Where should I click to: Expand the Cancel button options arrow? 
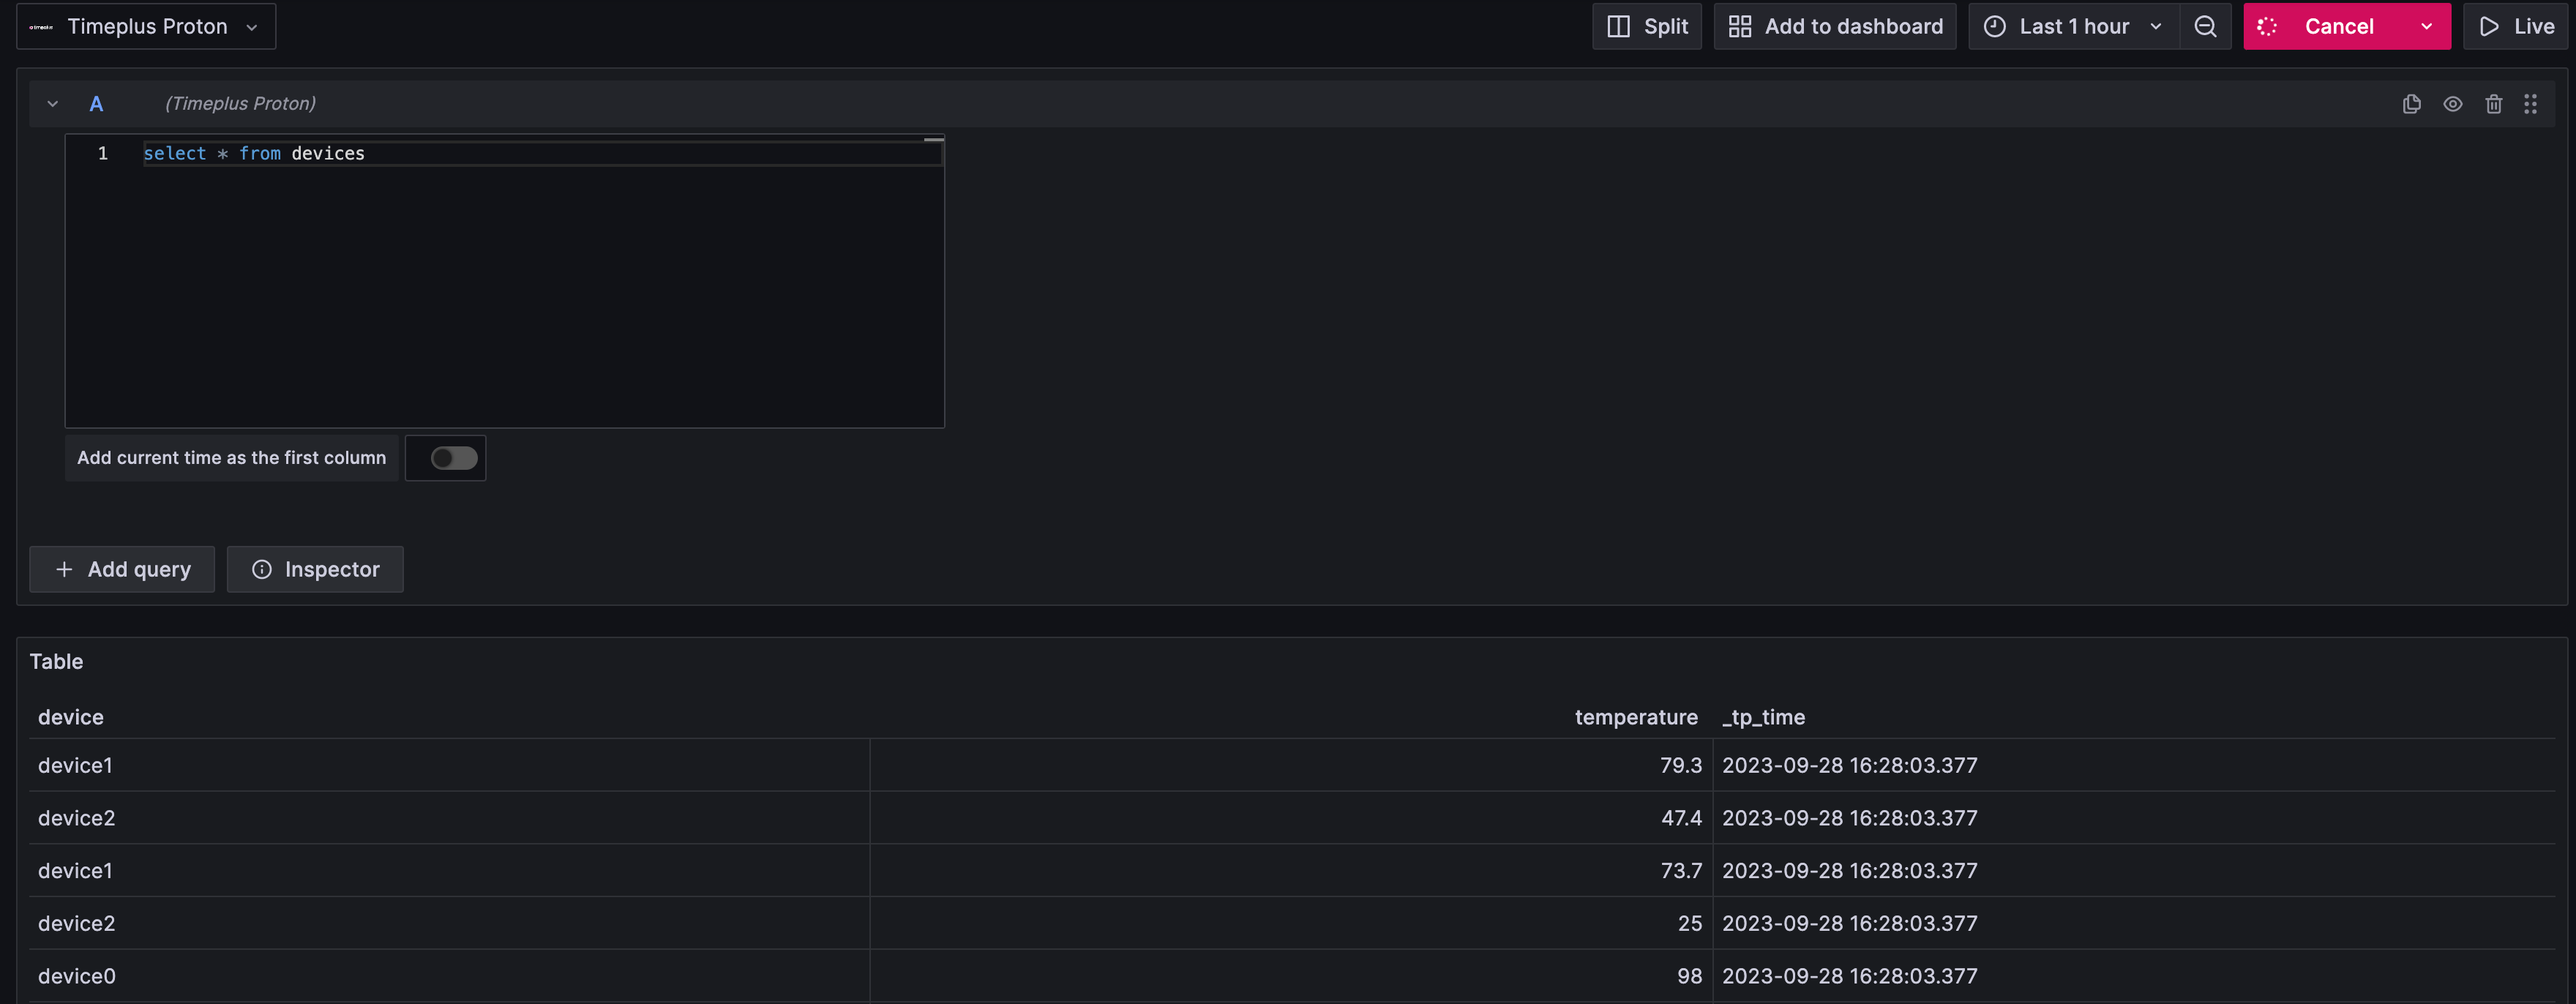click(x=2426, y=27)
